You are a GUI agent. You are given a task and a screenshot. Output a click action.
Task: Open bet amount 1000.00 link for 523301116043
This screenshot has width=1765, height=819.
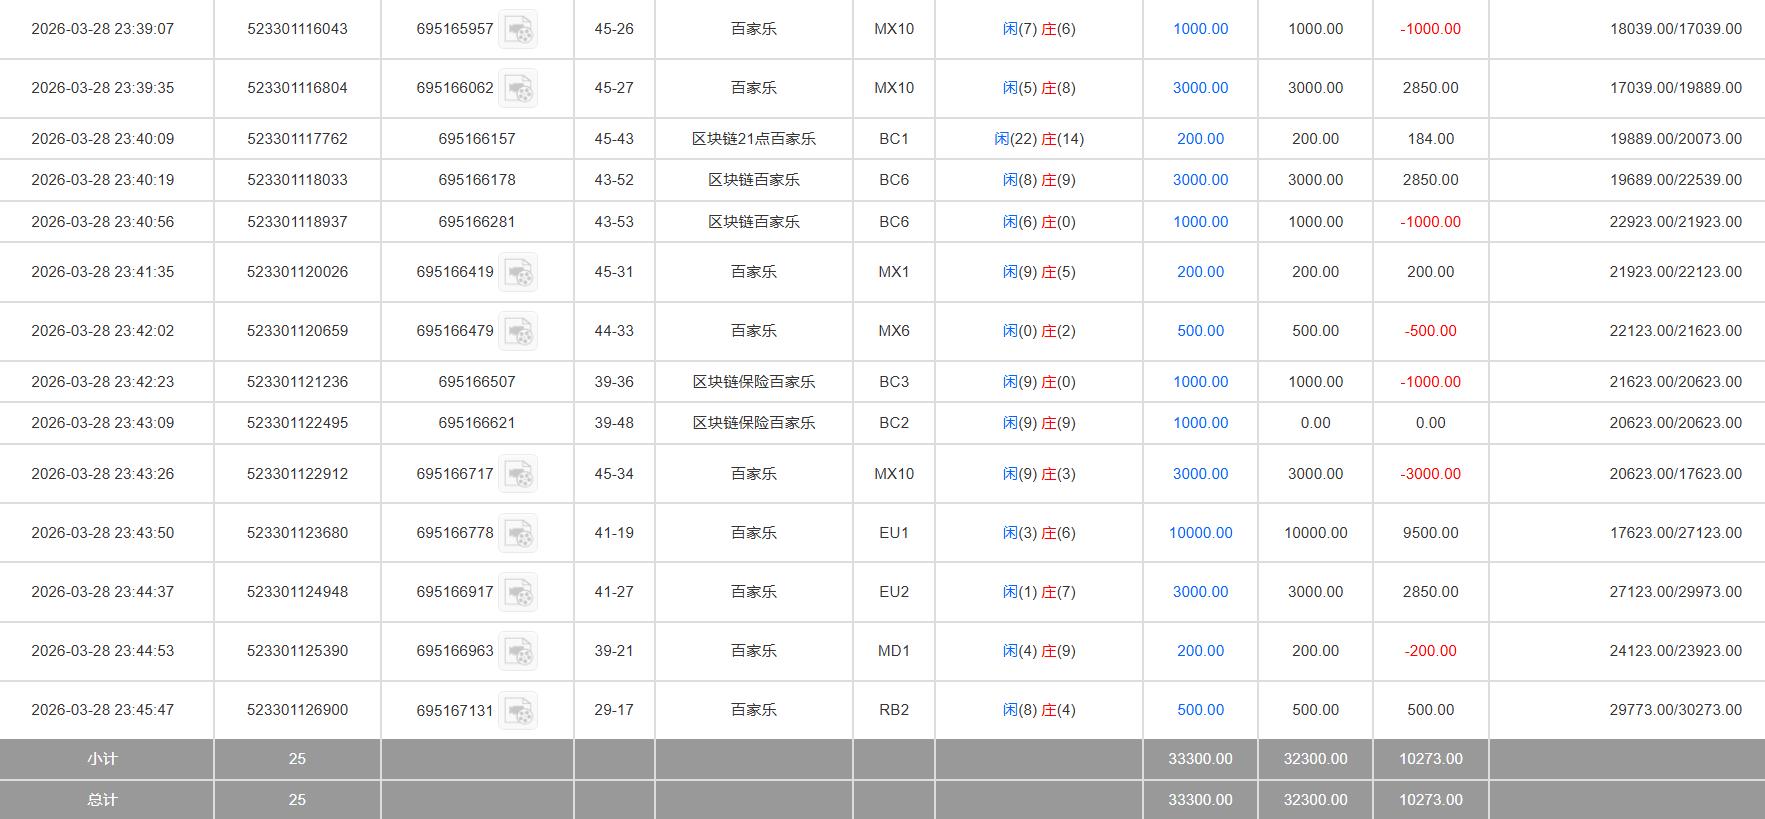coord(1200,29)
